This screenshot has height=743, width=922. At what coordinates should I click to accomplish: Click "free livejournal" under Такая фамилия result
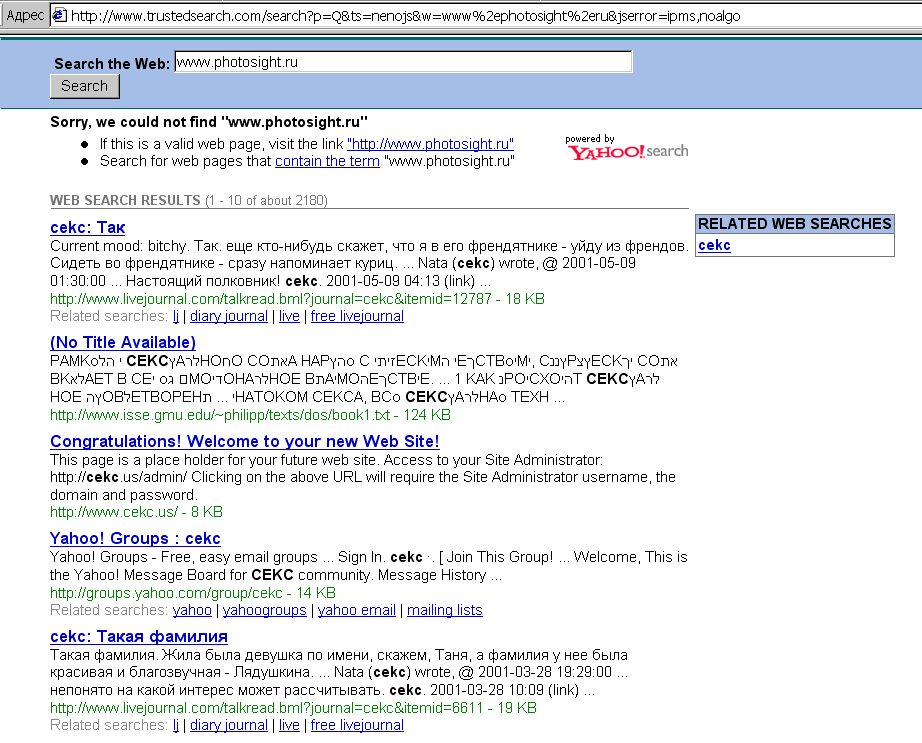(x=357, y=725)
